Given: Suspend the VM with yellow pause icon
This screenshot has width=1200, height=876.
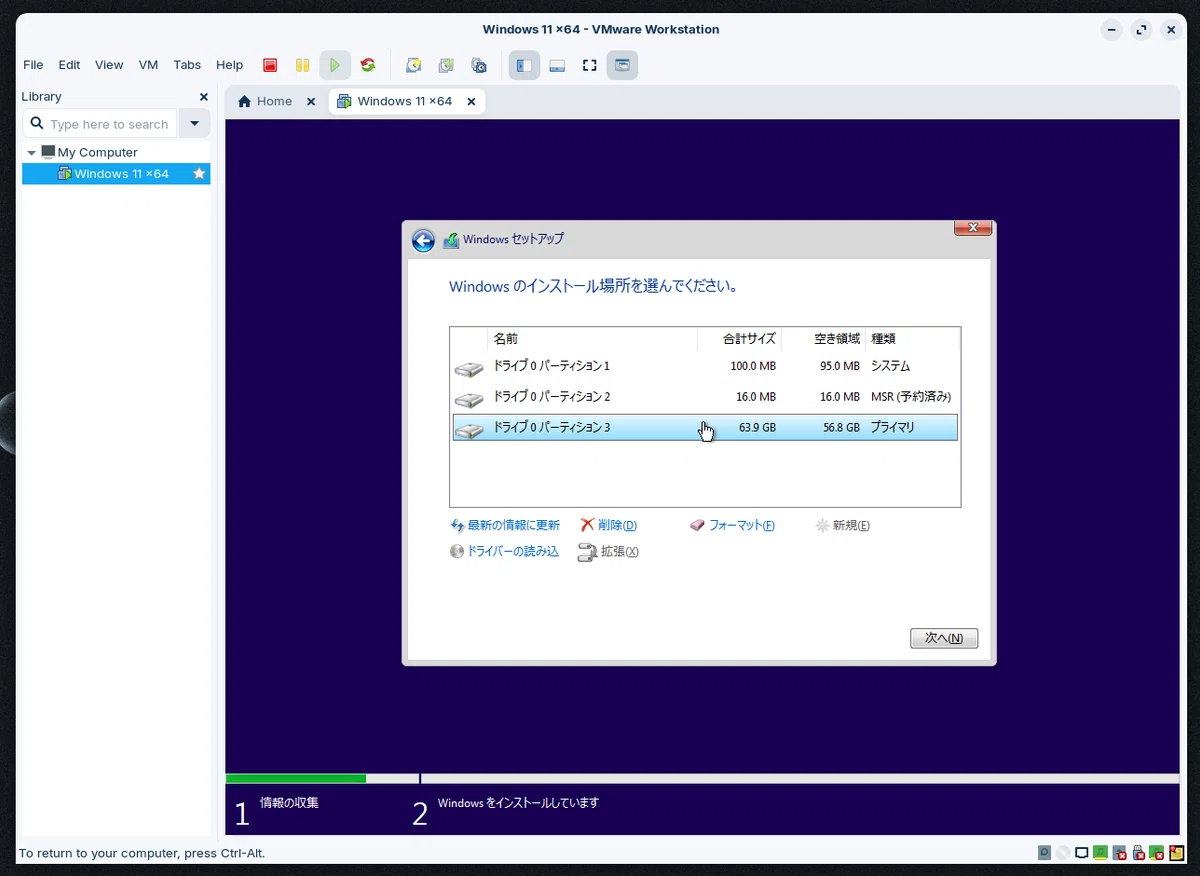Looking at the screenshot, I should pyautogui.click(x=302, y=65).
